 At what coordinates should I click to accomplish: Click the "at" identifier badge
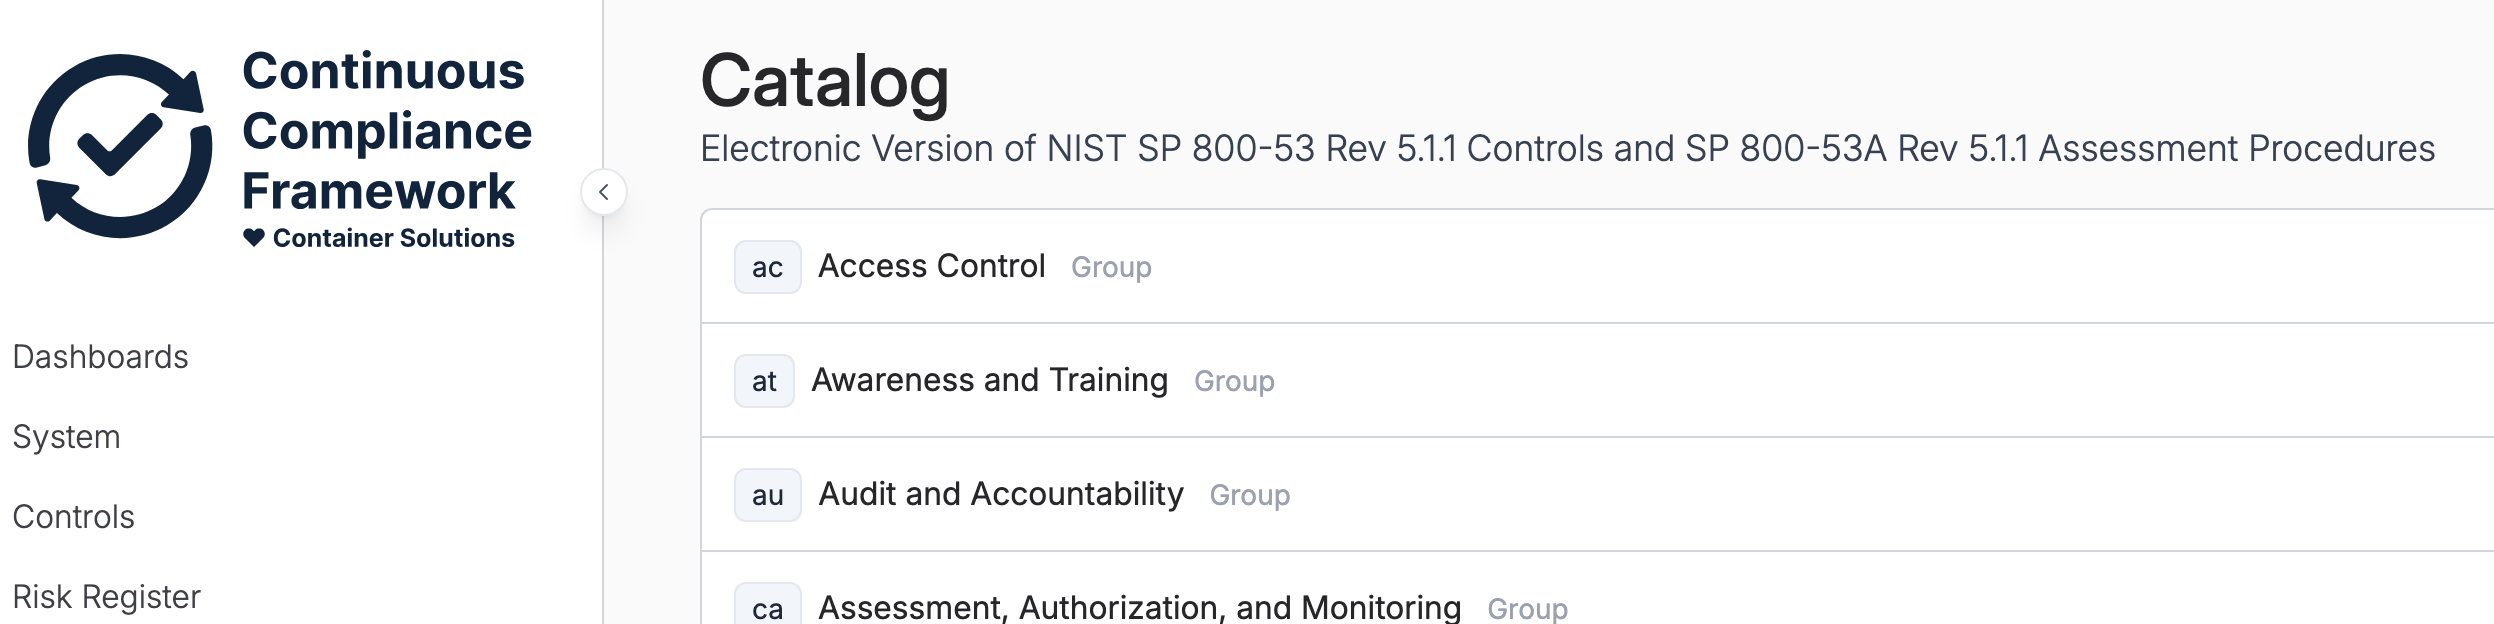click(764, 381)
